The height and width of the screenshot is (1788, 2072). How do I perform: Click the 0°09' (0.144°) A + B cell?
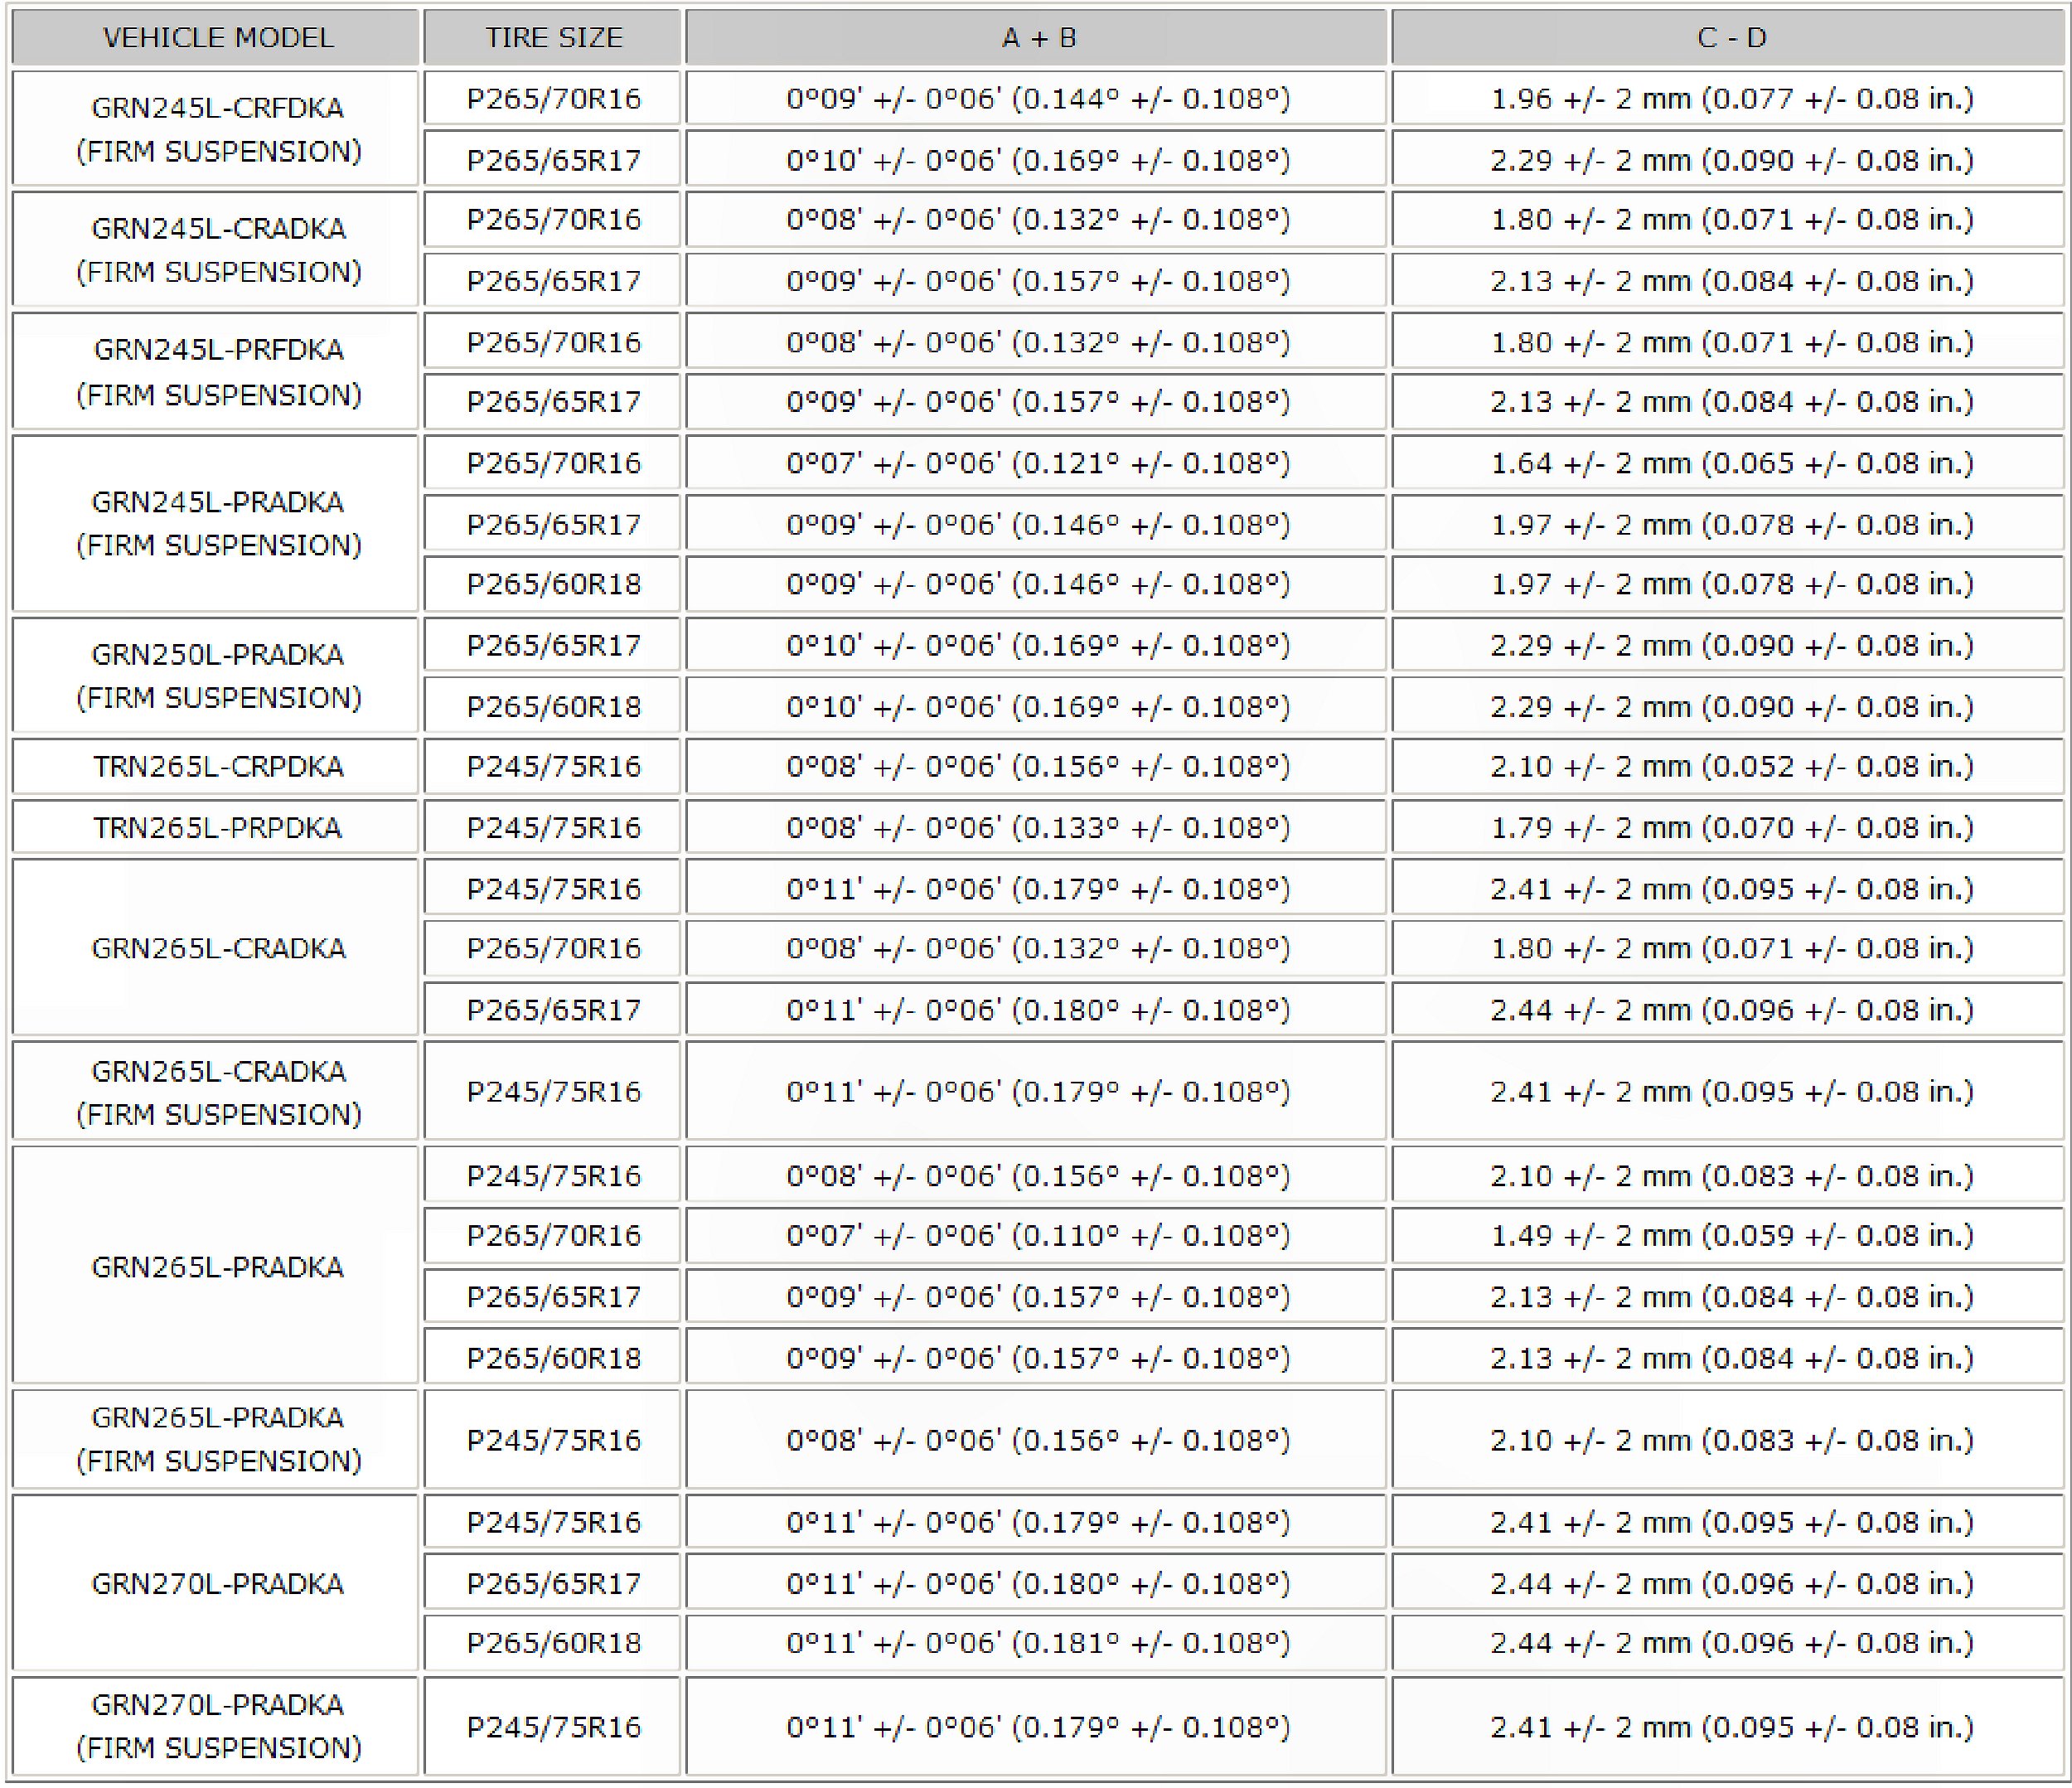tap(1037, 99)
